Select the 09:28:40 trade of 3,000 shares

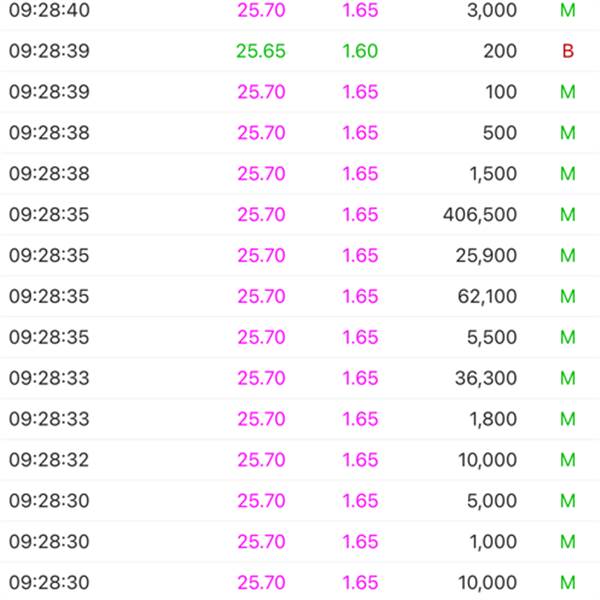[300, 10]
